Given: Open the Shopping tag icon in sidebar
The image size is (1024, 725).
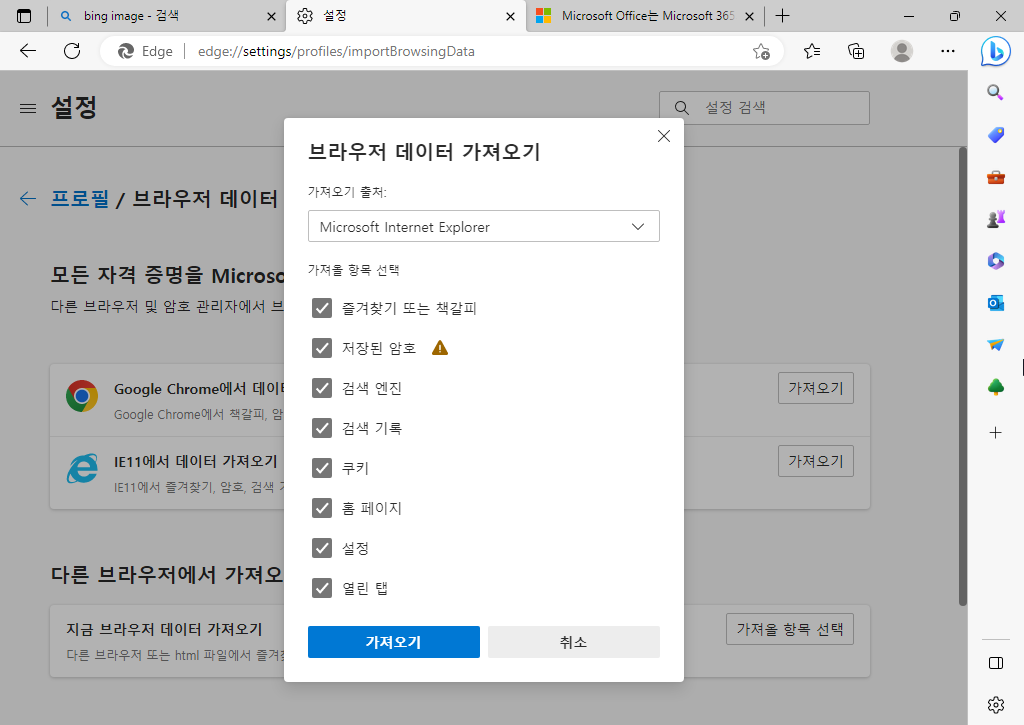Looking at the screenshot, I should 995,135.
